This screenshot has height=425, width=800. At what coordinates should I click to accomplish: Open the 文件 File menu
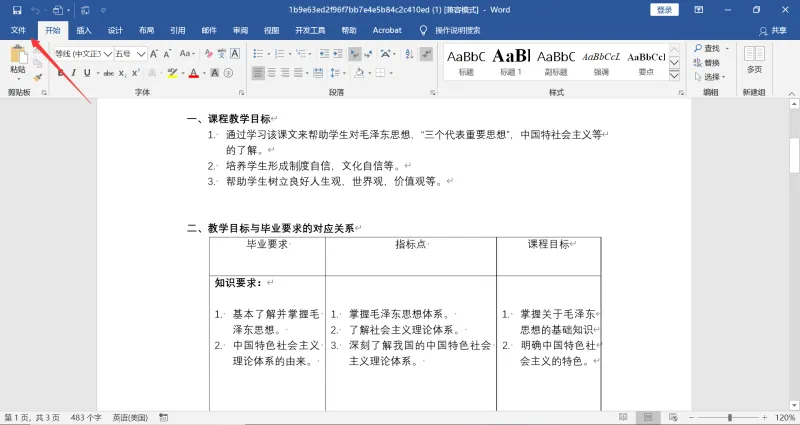pyautogui.click(x=18, y=30)
